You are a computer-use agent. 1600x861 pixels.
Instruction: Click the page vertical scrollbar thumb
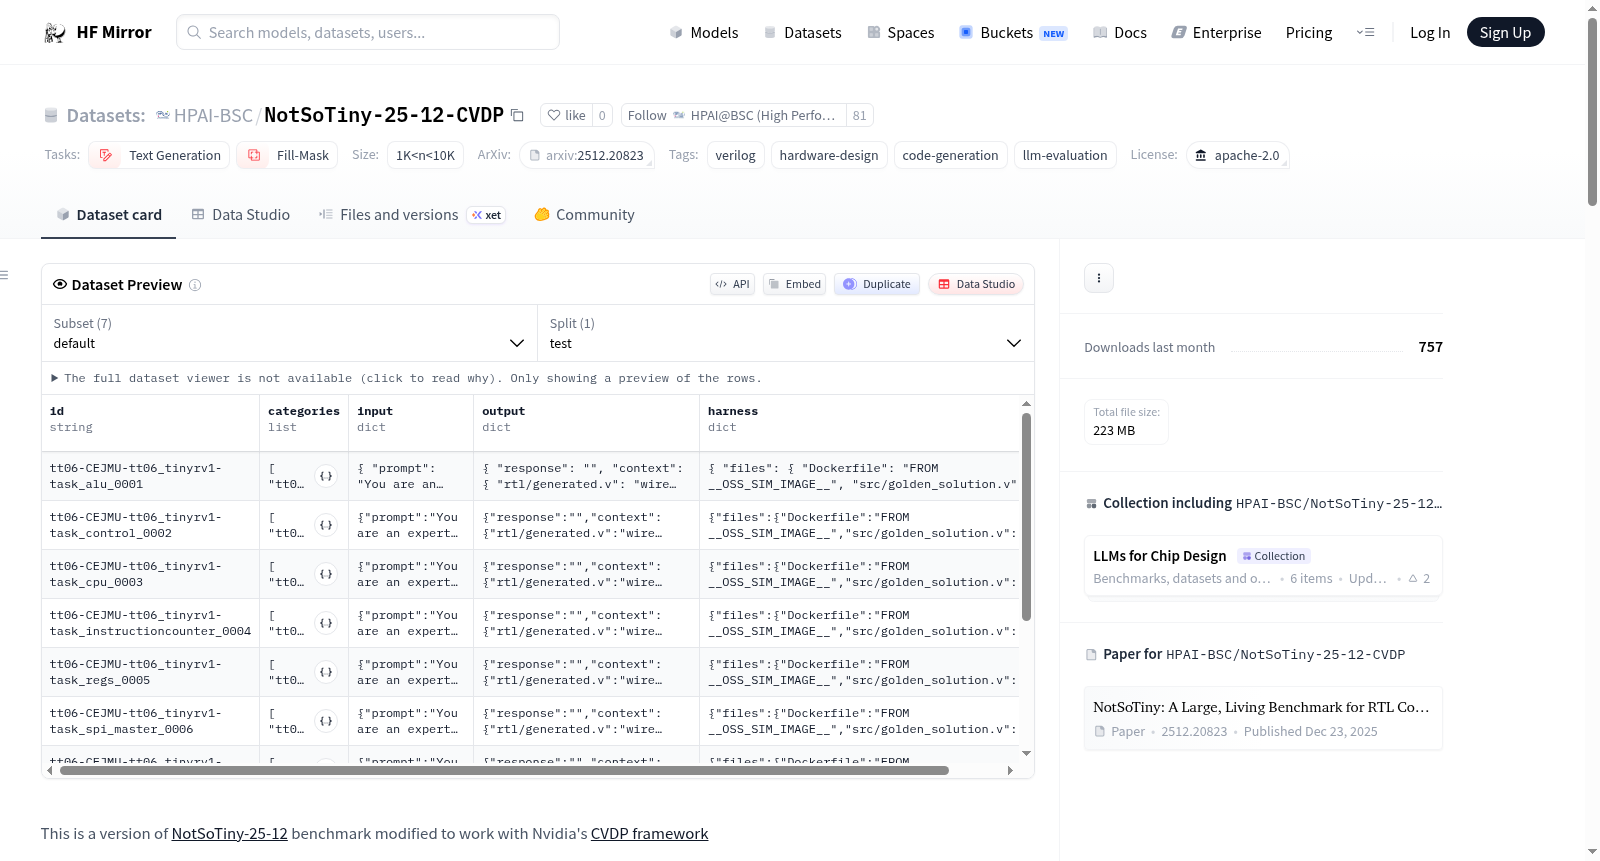(1592, 111)
